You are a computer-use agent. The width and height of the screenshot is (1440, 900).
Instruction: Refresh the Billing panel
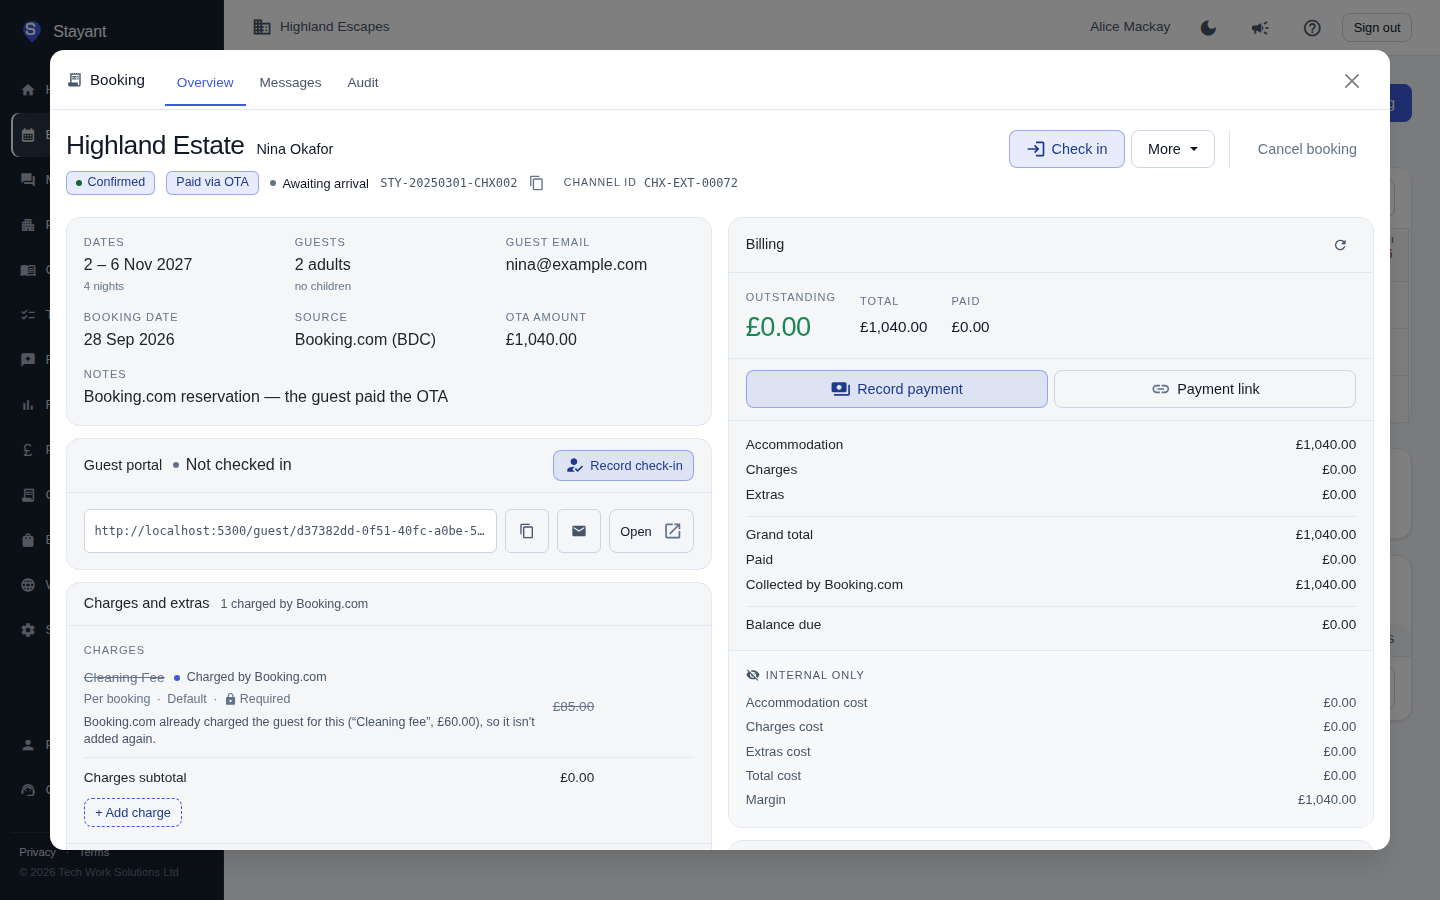(x=1340, y=245)
